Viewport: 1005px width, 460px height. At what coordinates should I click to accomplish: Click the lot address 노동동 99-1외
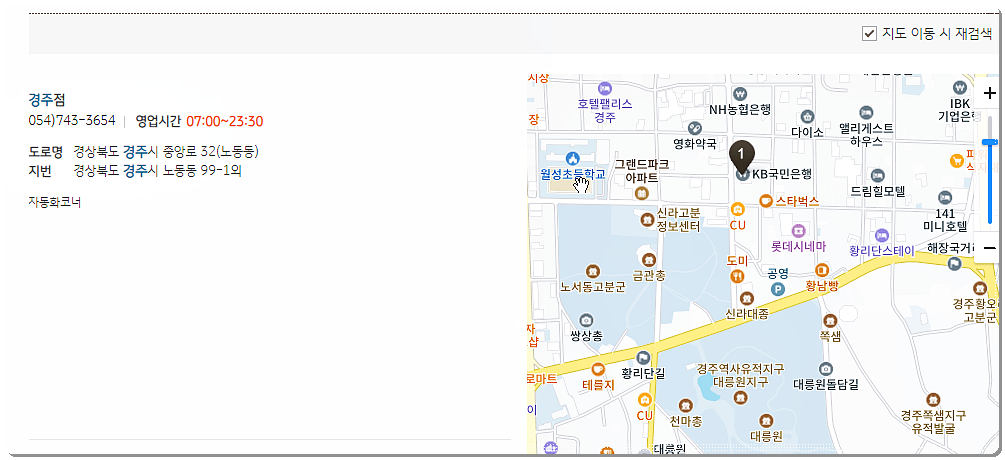(x=201, y=171)
